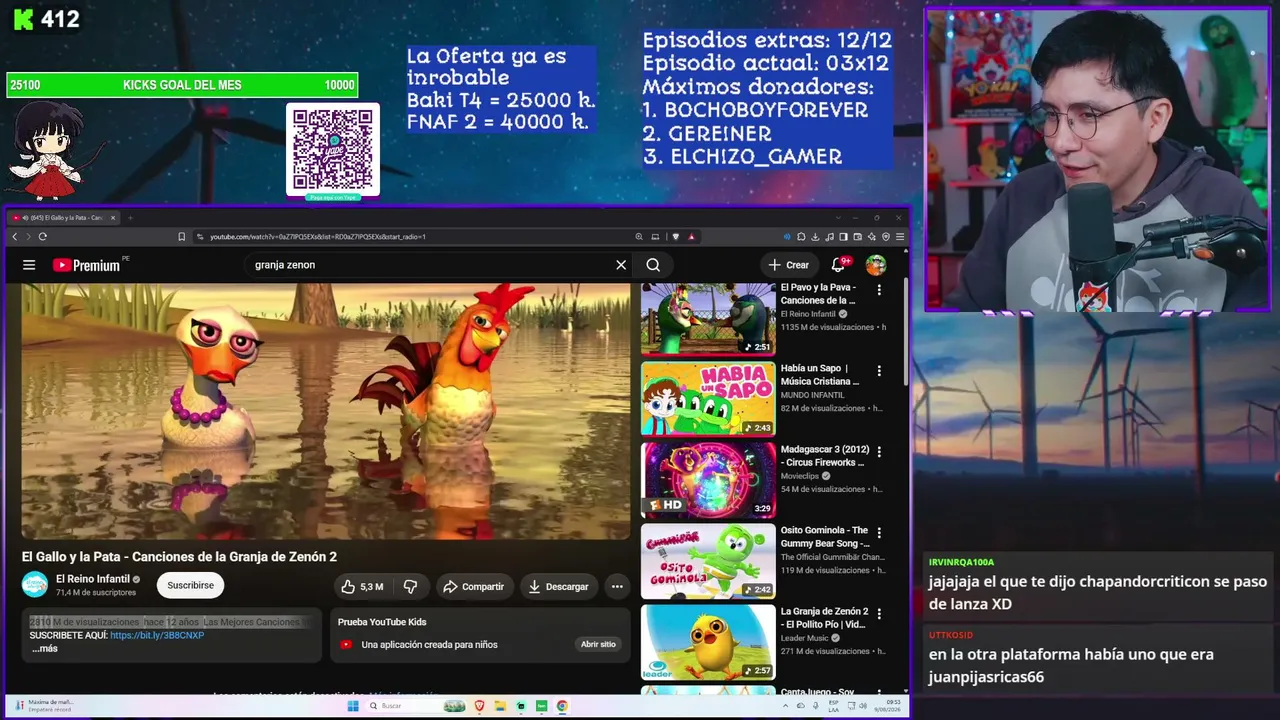Open the El Reino Infantil channel name
Image resolution: width=1280 pixels, height=720 pixels.
93,579
